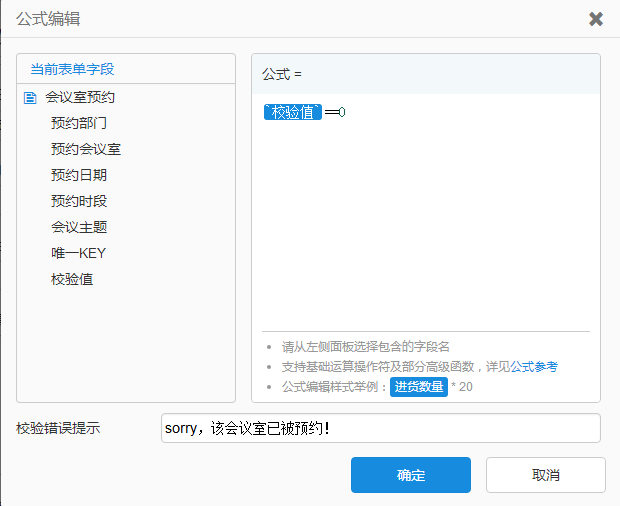Select the 会议室预约 form node label
The image size is (620, 506).
(x=80, y=98)
